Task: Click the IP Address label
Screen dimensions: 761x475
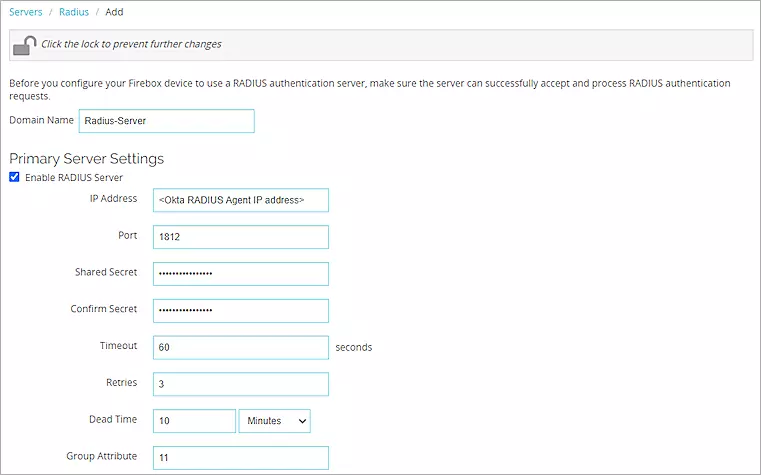Action: tap(114, 198)
